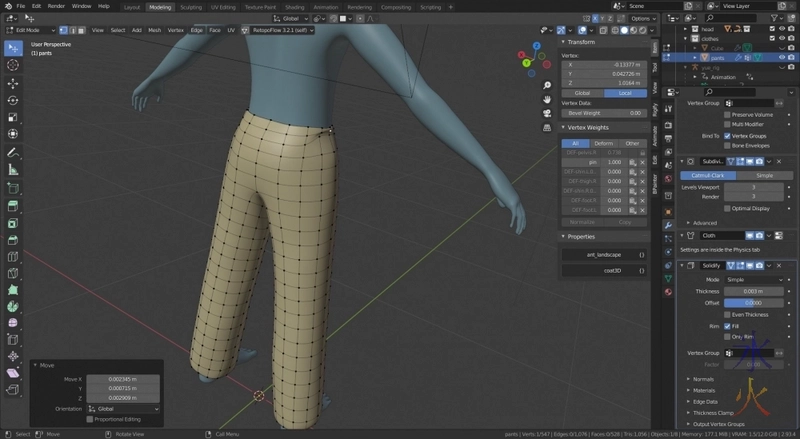Switch to the Sculpting workspace tab
Image resolution: width=800 pixels, height=439 pixels.
coord(191,7)
